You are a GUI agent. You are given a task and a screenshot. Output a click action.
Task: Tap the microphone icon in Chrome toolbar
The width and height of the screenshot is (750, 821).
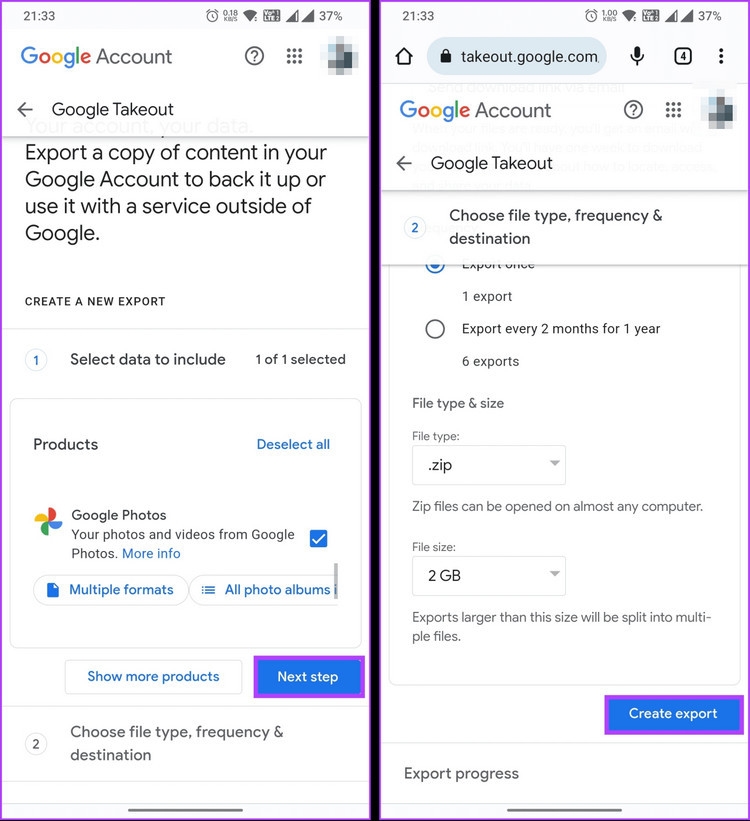click(637, 57)
